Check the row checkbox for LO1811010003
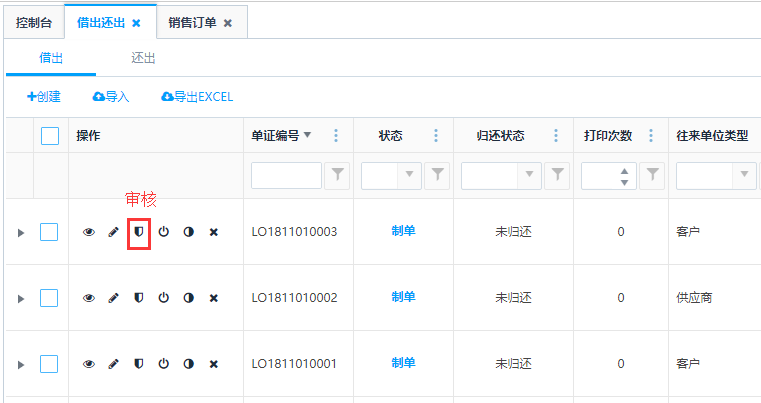The height and width of the screenshot is (403, 761). click(x=50, y=232)
